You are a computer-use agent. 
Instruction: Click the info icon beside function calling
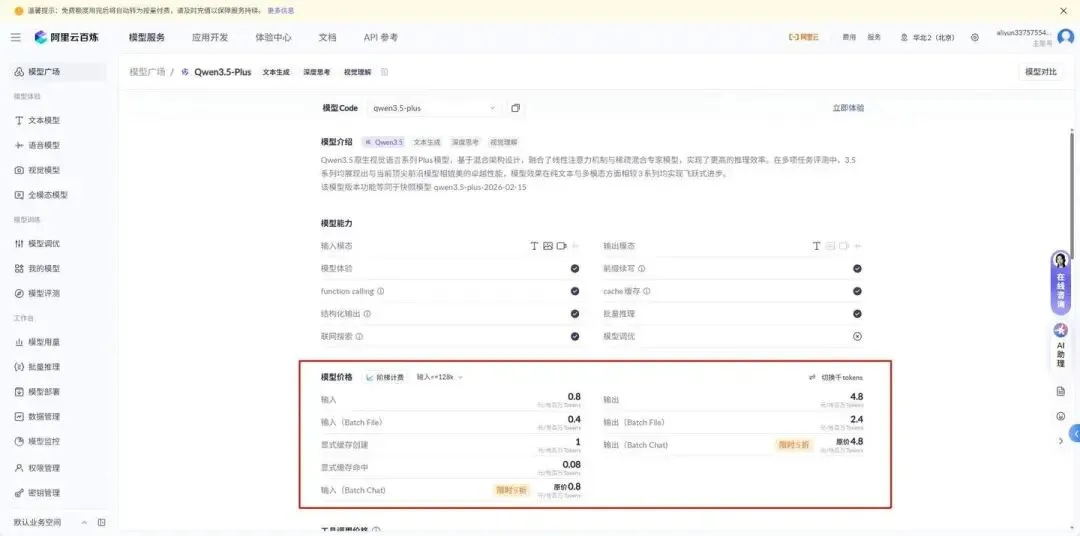click(x=381, y=291)
